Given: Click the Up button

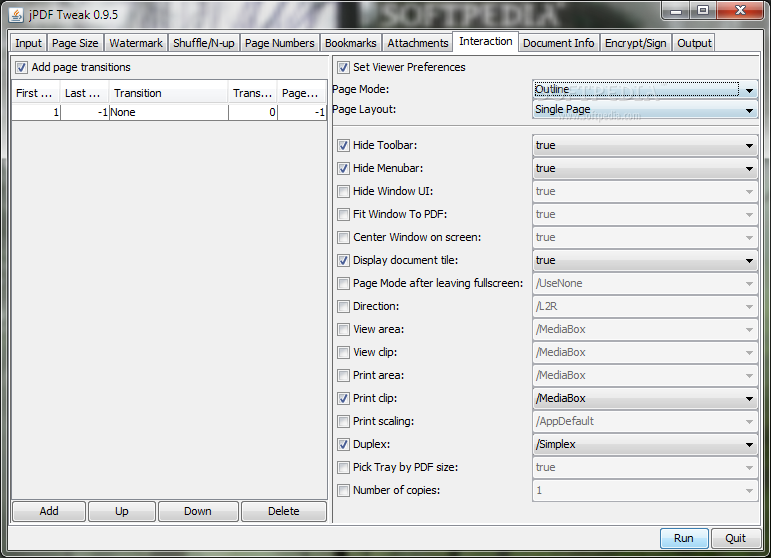Looking at the screenshot, I should coord(122,511).
